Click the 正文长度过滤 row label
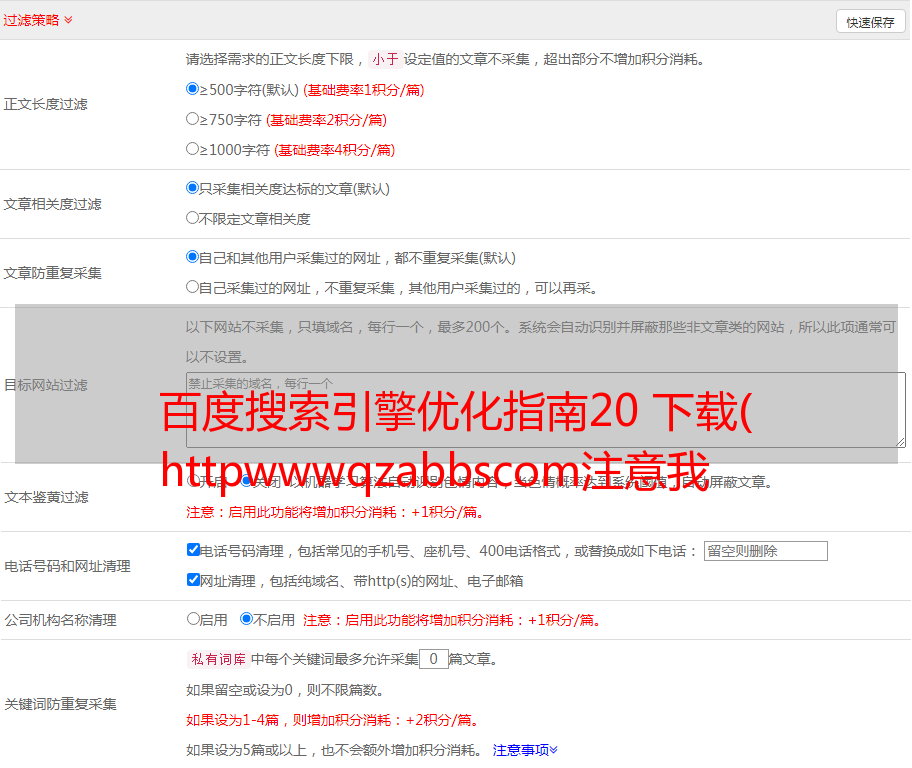 click(45, 104)
